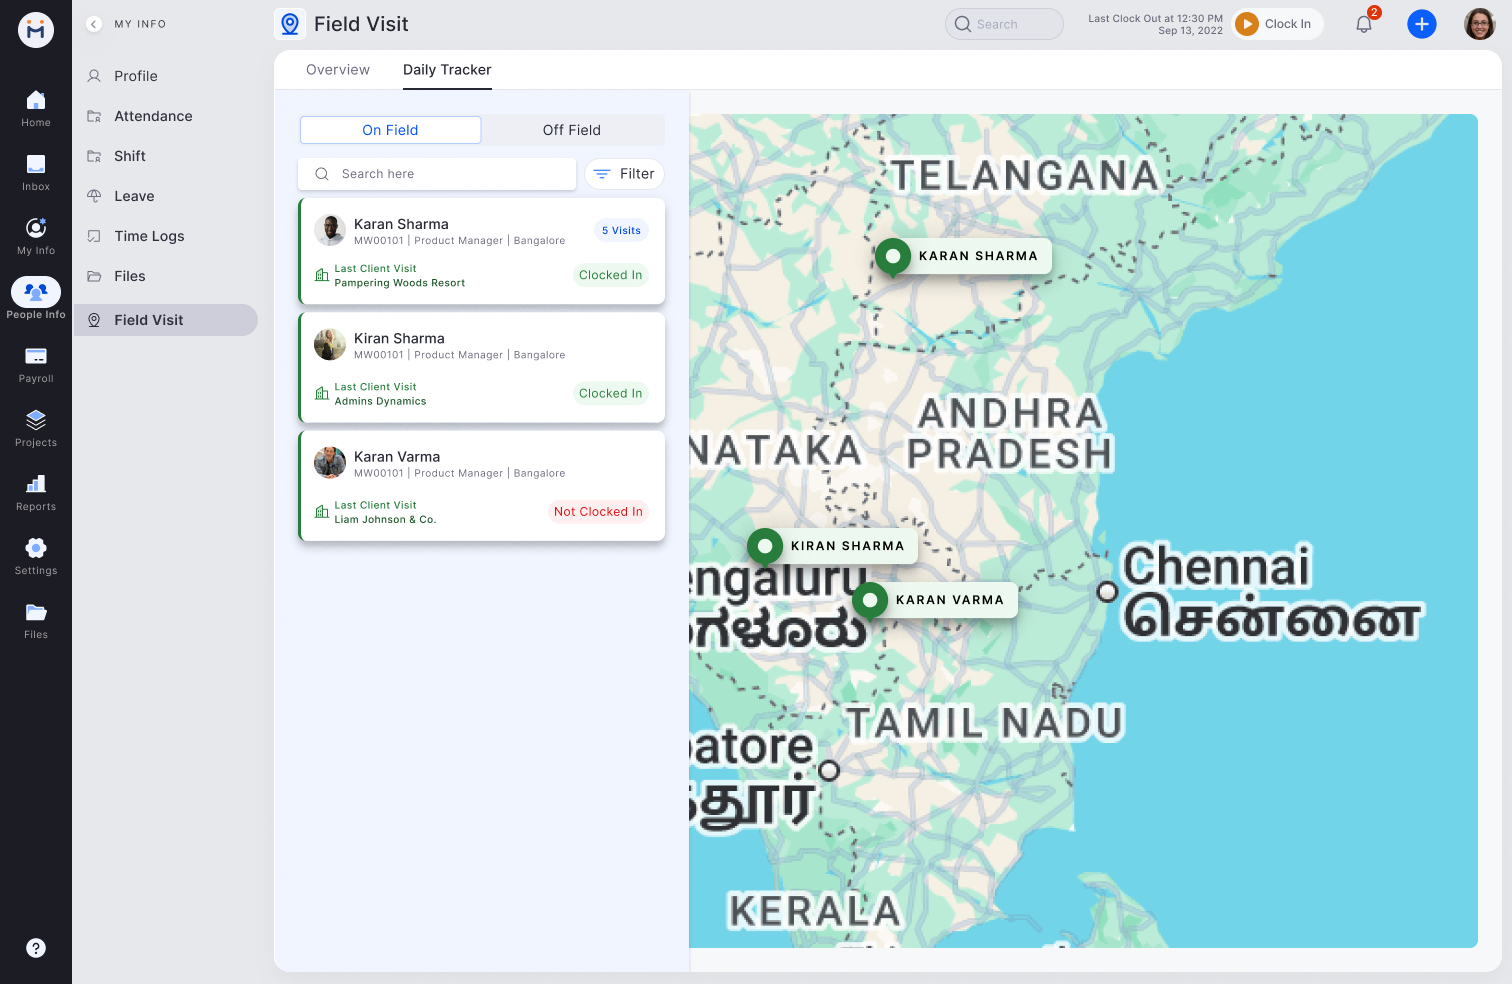The width and height of the screenshot is (1512, 984).
Task: Switch to the Overview tab
Action: click(337, 69)
